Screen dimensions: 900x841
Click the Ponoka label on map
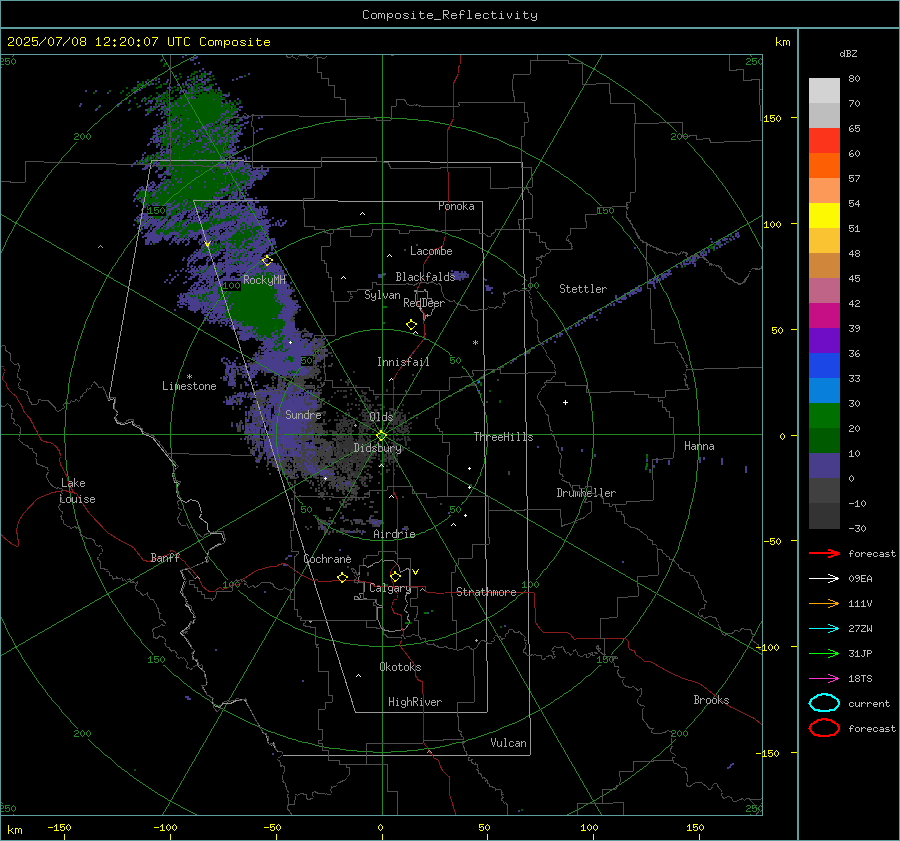pos(456,206)
